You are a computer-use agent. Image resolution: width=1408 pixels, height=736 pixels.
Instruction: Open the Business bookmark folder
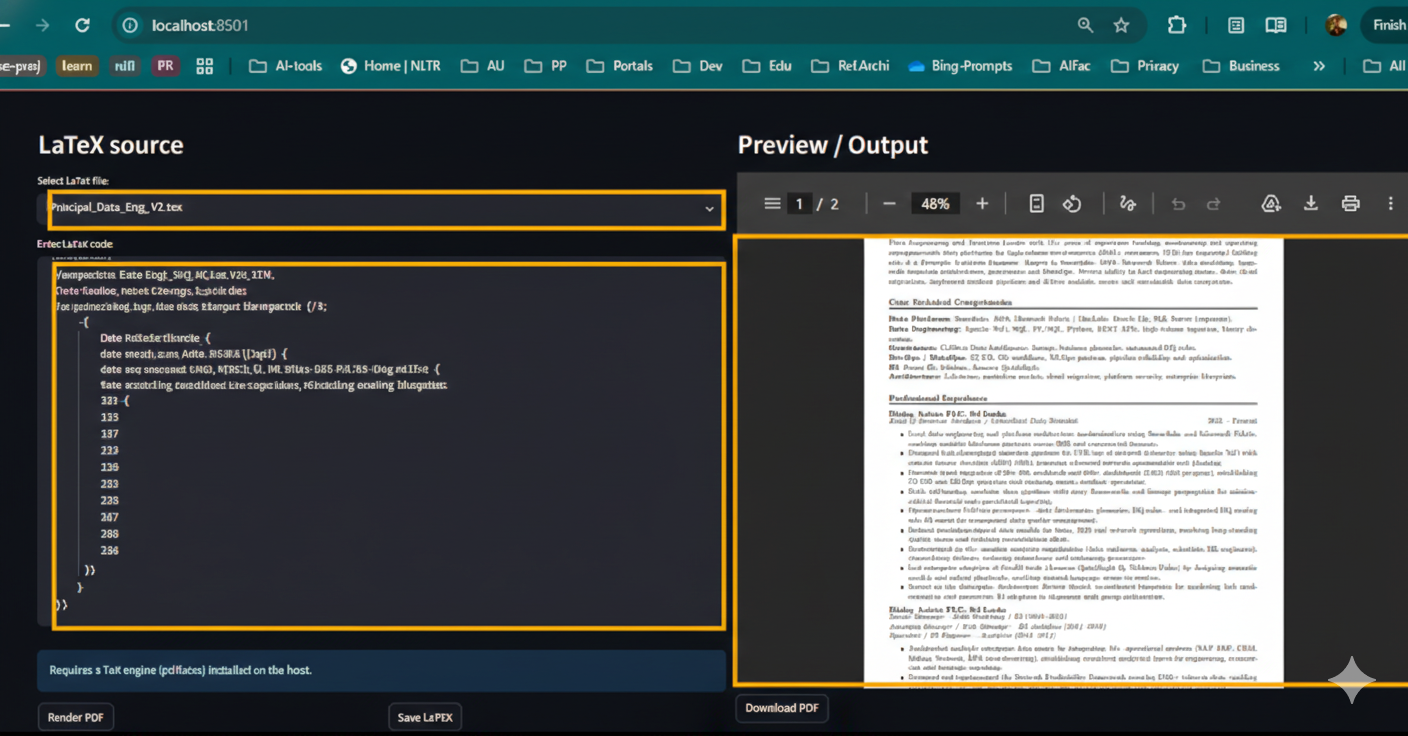pos(1241,66)
